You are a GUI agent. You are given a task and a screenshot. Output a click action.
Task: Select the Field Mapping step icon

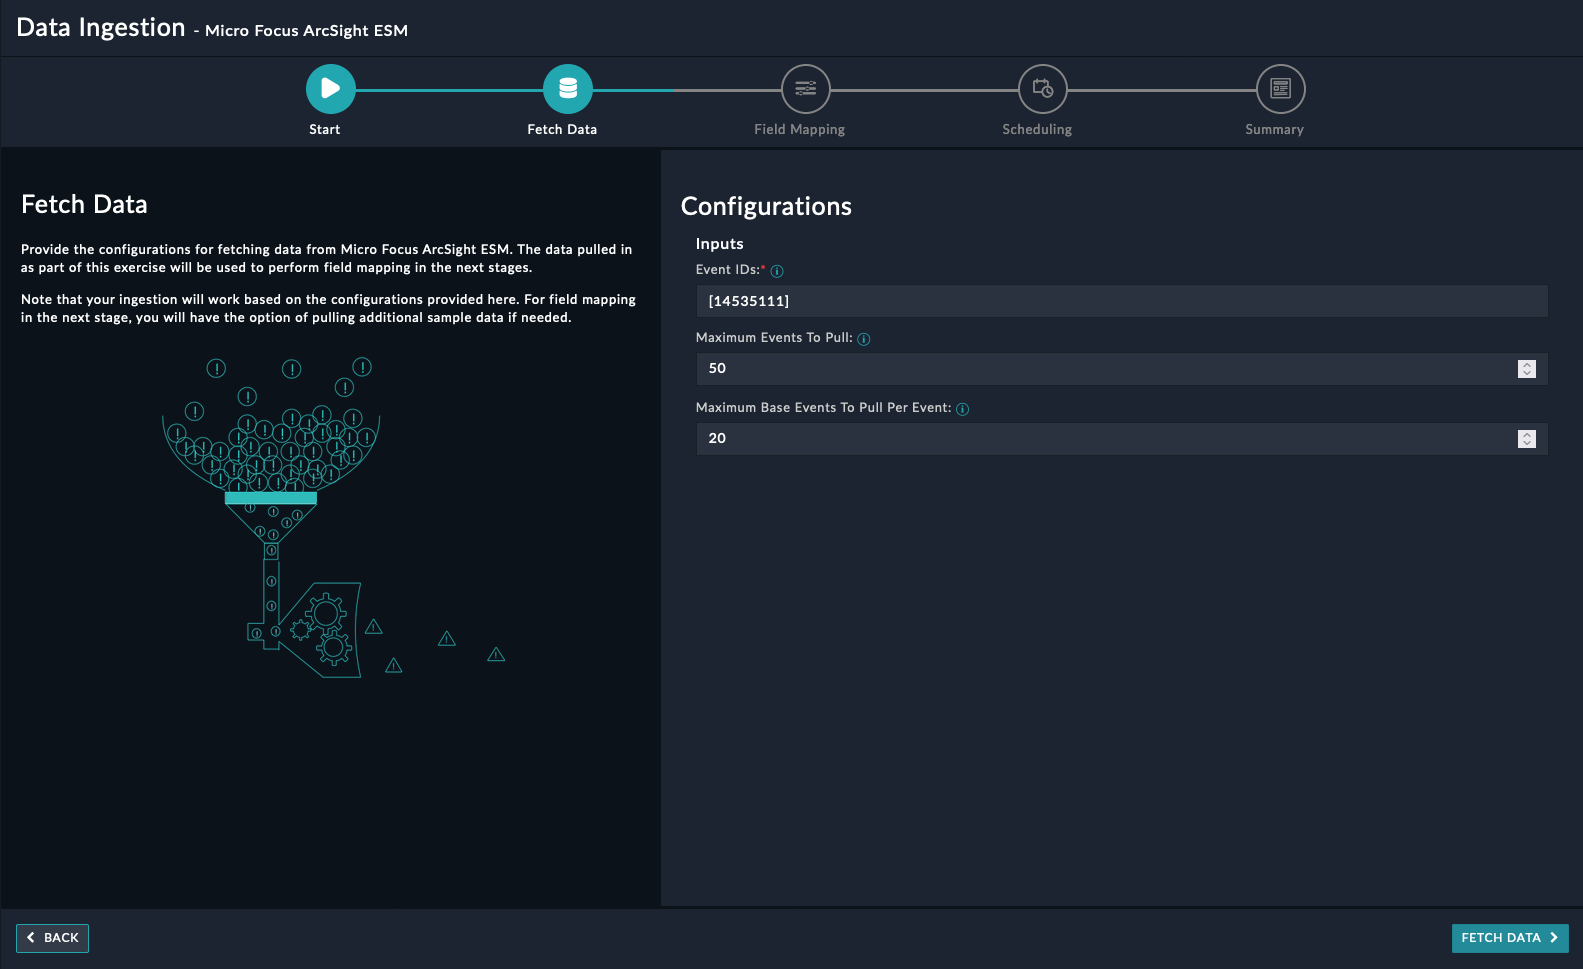[x=805, y=89]
